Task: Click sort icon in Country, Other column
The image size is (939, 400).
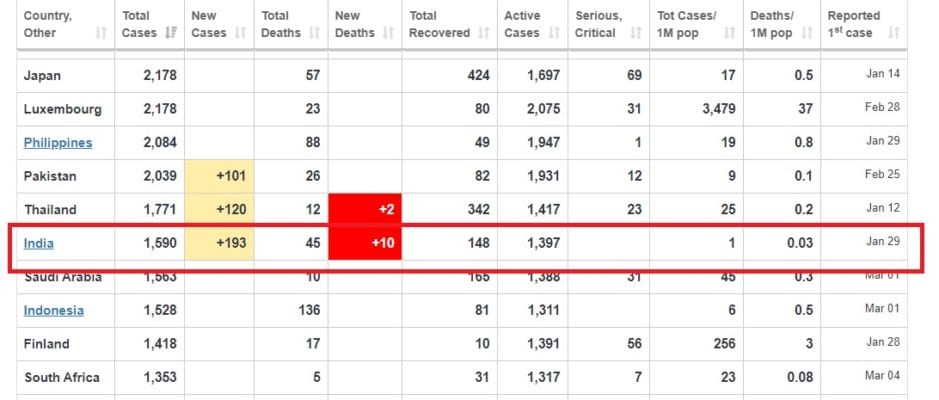Action: coord(100,33)
